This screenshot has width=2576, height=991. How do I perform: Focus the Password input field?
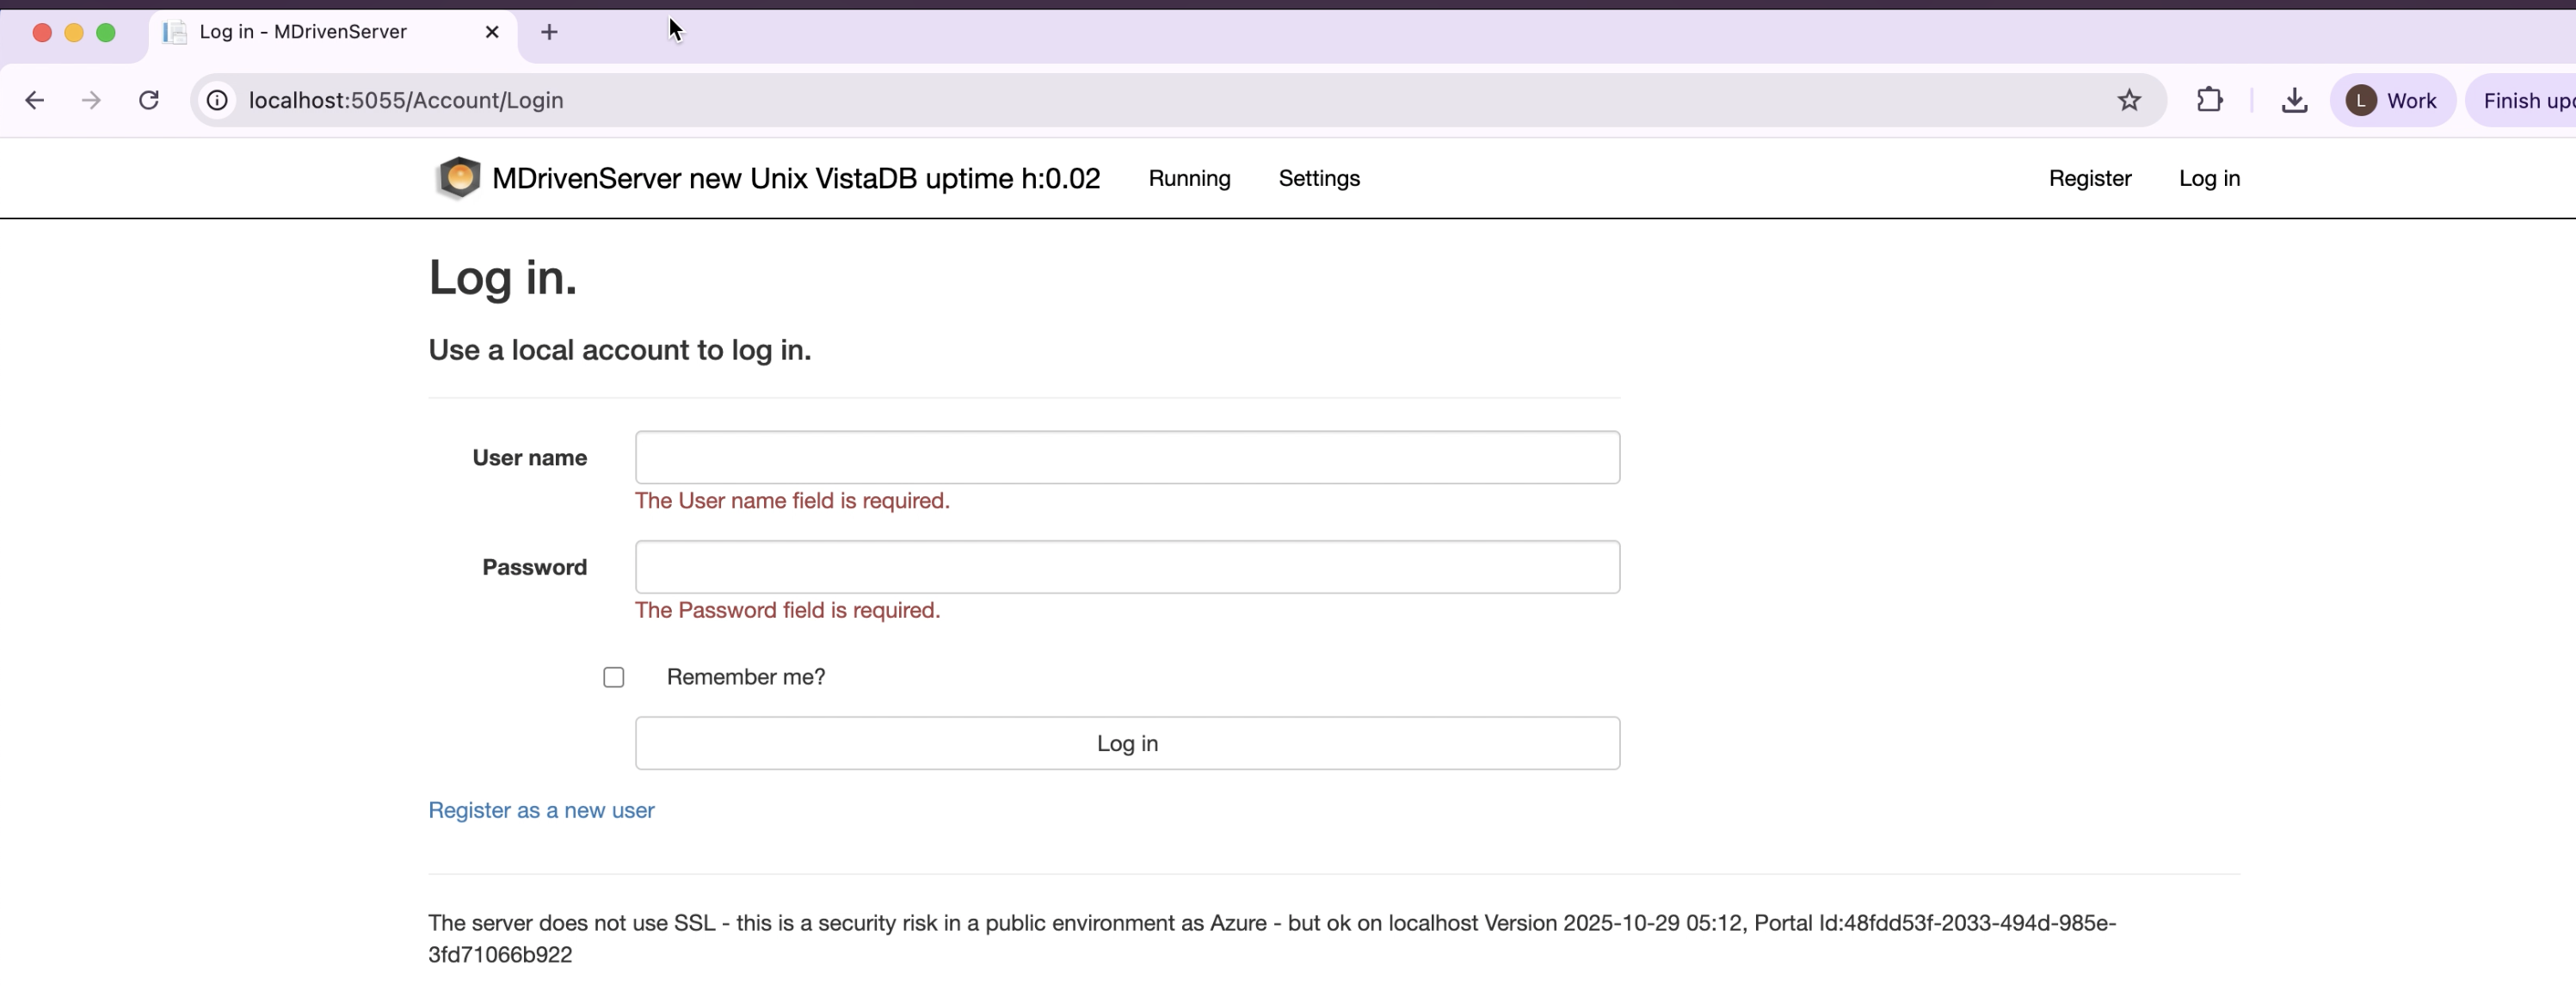1127,567
